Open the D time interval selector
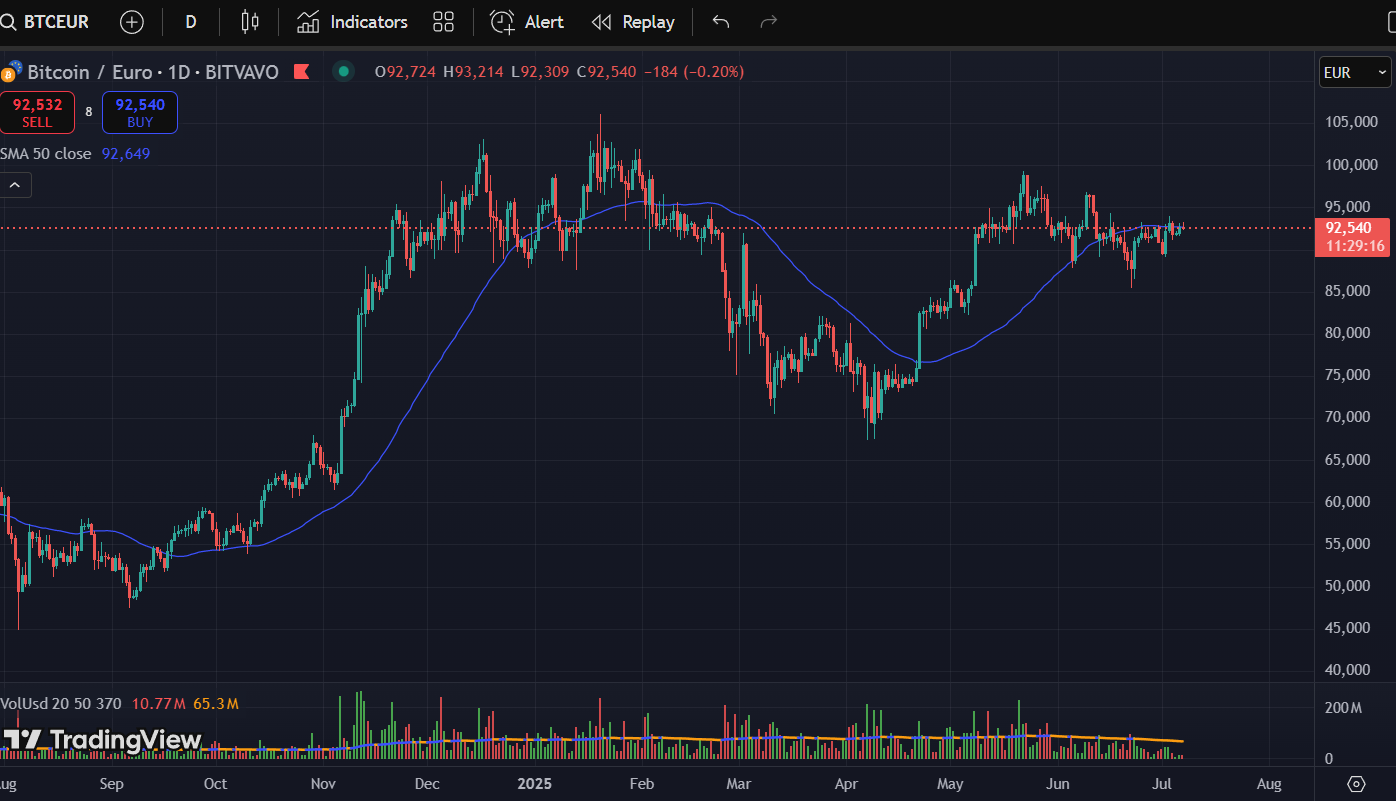 pyautogui.click(x=191, y=22)
